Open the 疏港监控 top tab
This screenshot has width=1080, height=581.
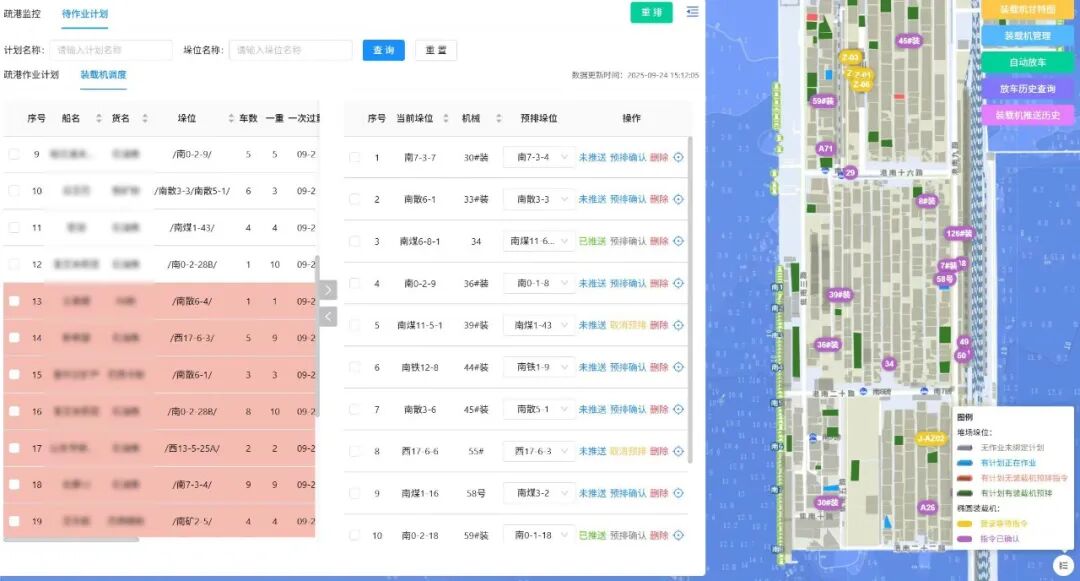pyautogui.click(x=24, y=14)
